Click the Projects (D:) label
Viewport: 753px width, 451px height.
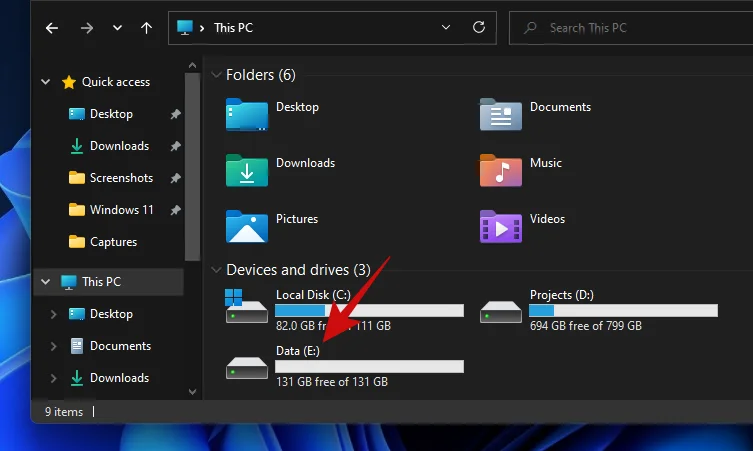point(561,295)
